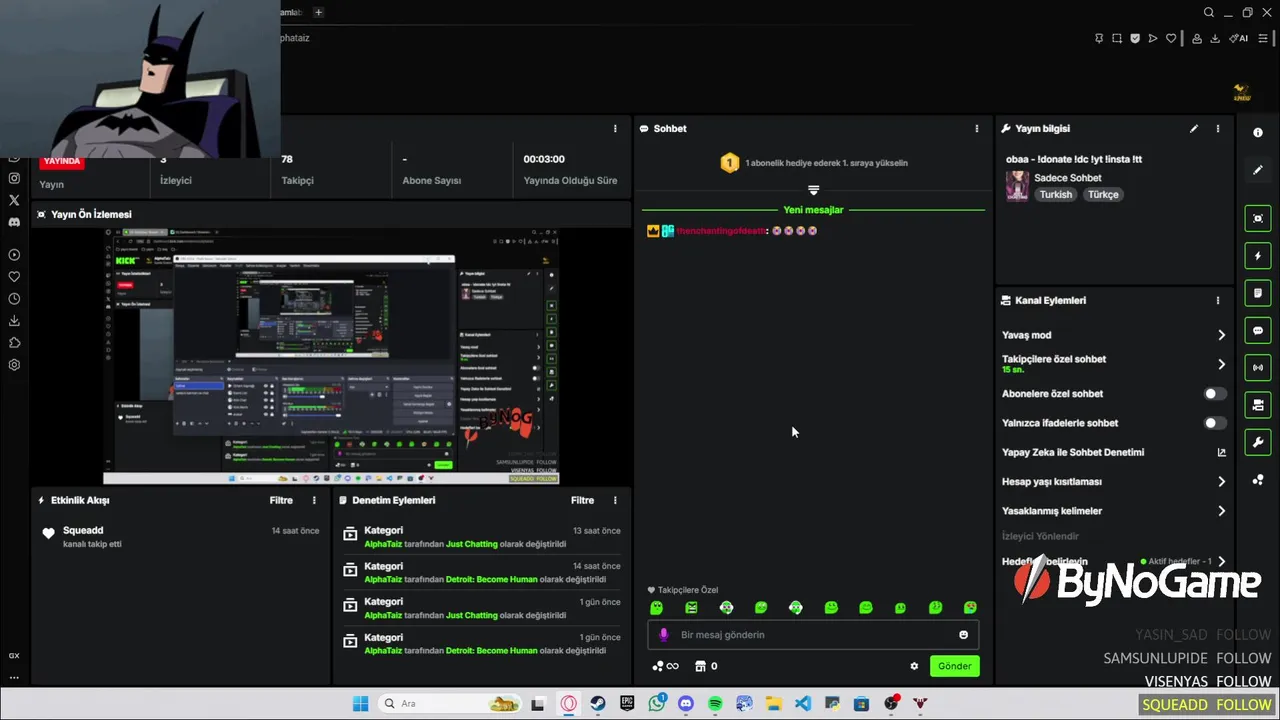Viewport: 1280px width, 720px height.
Task: Open chat settings gear icon
Action: coord(914,666)
